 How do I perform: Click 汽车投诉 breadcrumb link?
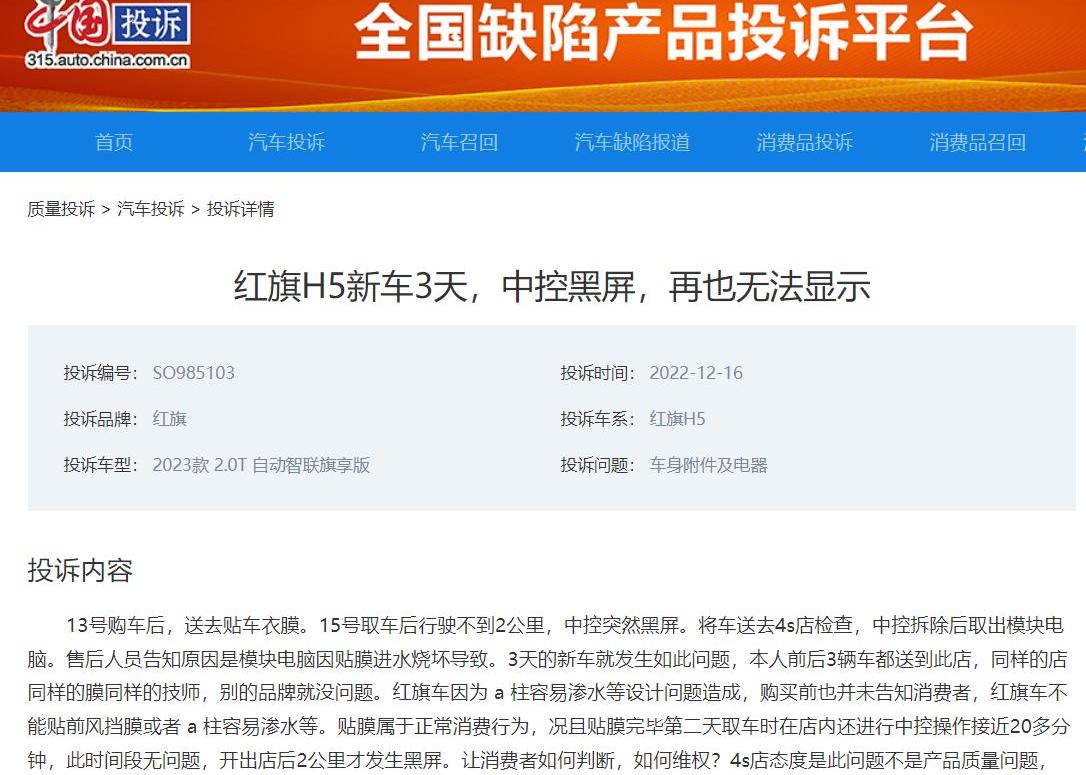point(151,208)
